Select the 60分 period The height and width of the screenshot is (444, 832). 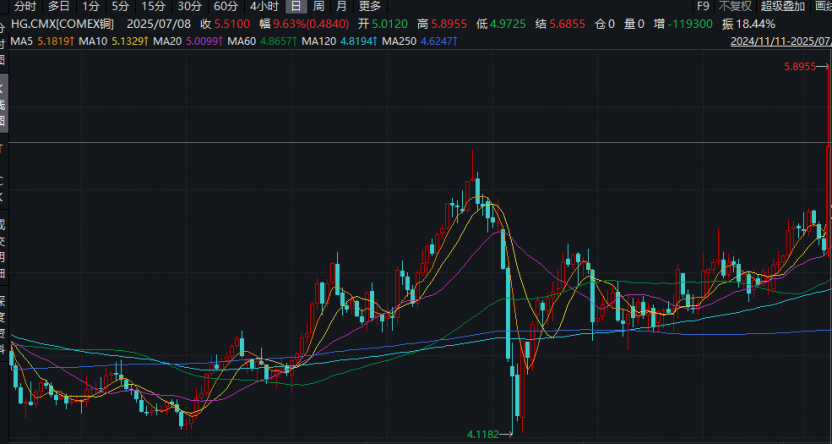pyautogui.click(x=226, y=6)
